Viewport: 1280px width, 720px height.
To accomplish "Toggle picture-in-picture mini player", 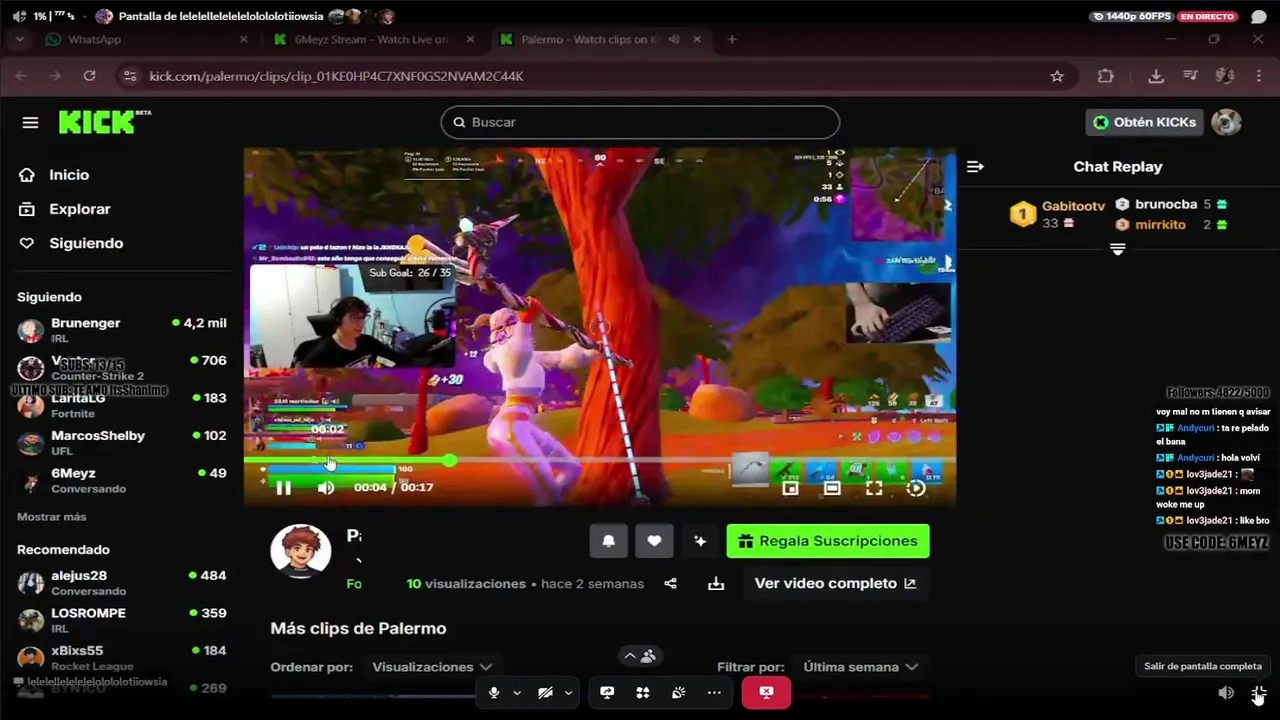I will tap(790, 487).
